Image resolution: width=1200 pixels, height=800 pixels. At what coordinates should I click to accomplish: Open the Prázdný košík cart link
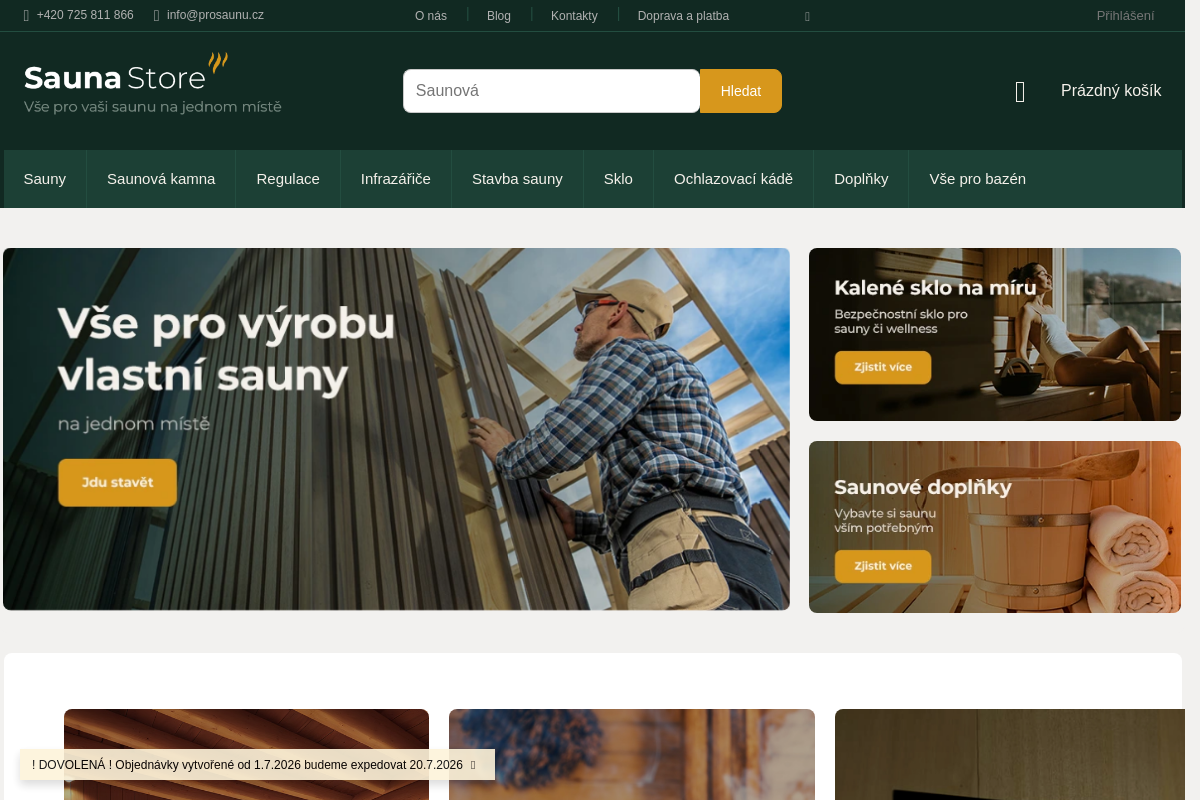point(1111,91)
